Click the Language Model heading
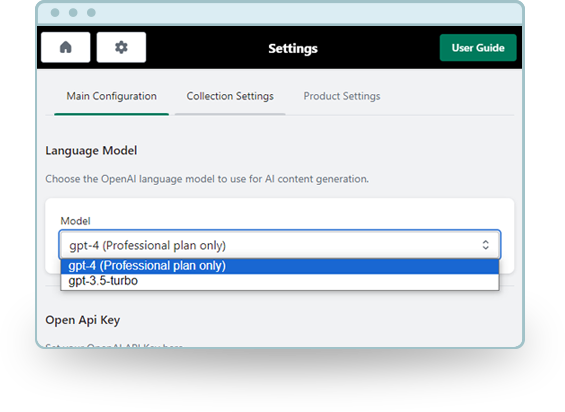The height and width of the screenshot is (412, 565). click(91, 150)
